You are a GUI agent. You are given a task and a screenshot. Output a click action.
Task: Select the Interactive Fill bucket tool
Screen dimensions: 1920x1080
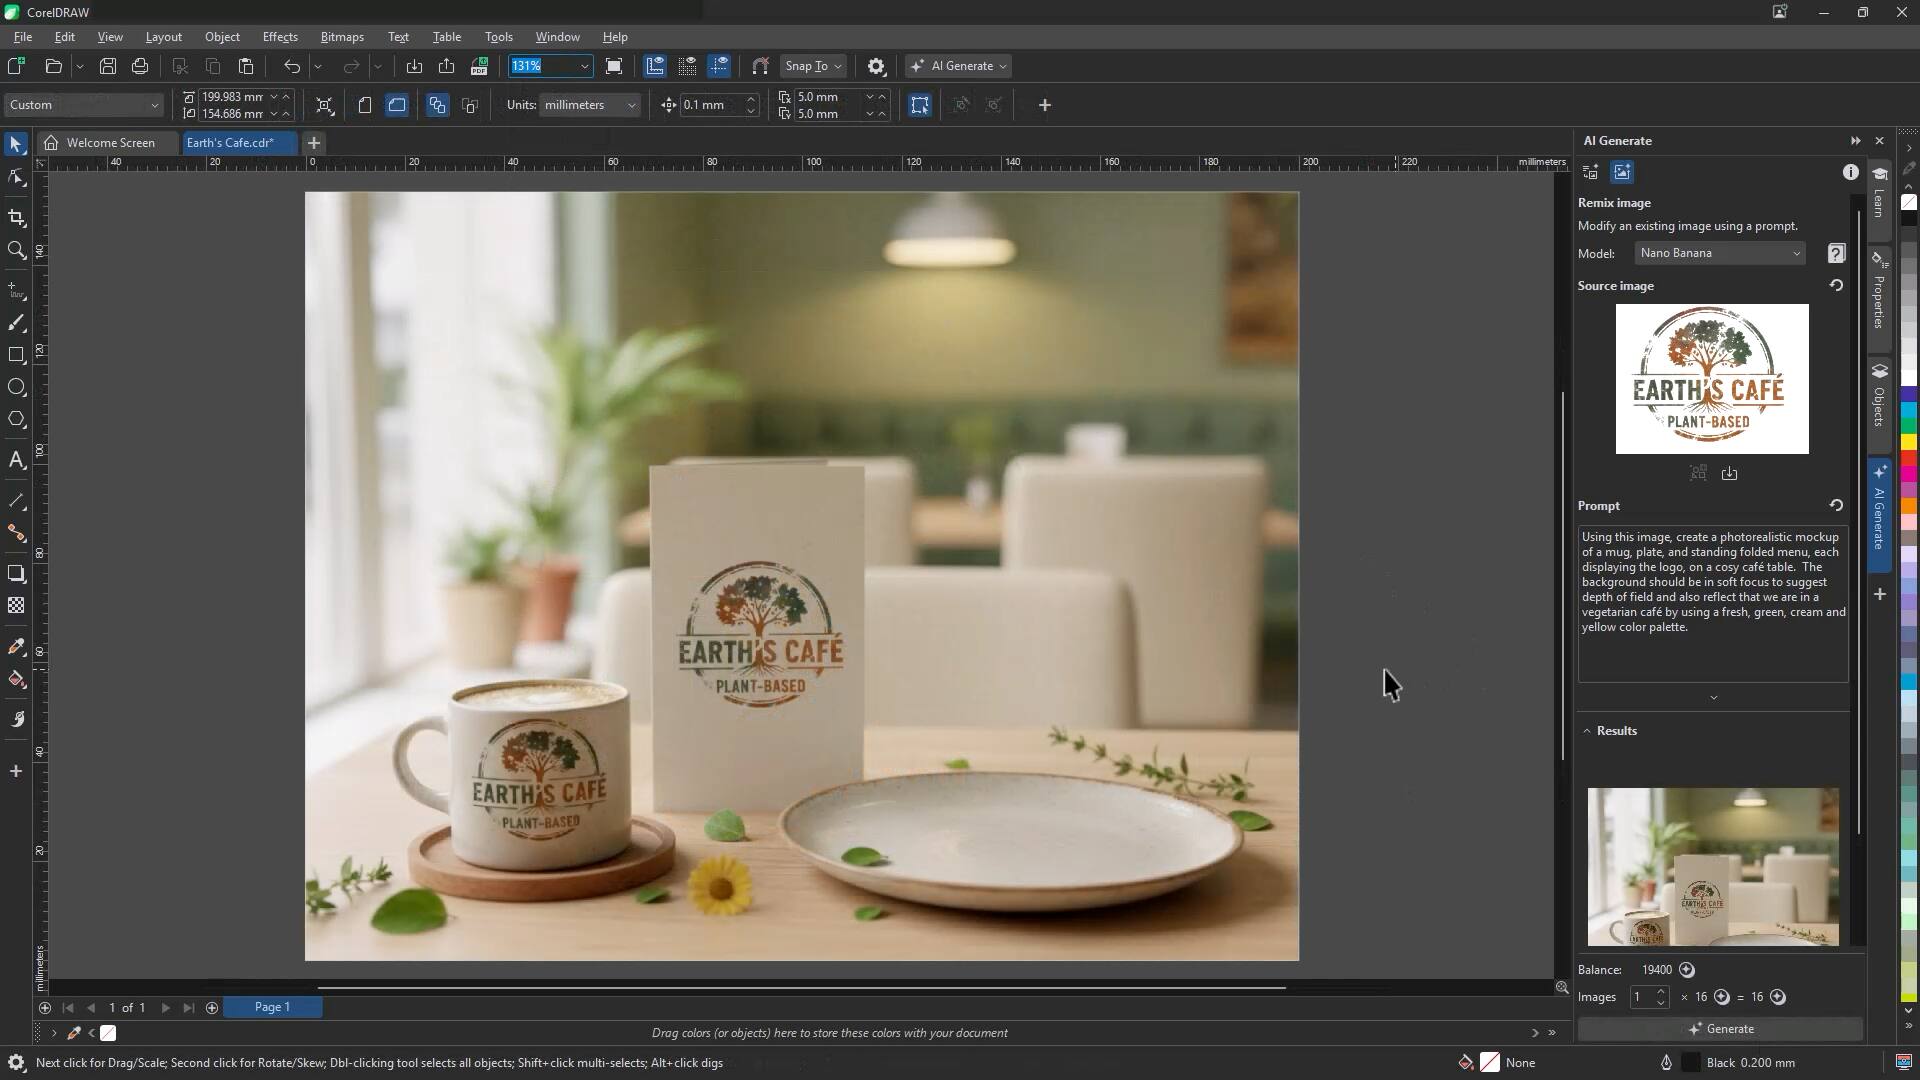[x=16, y=679]
